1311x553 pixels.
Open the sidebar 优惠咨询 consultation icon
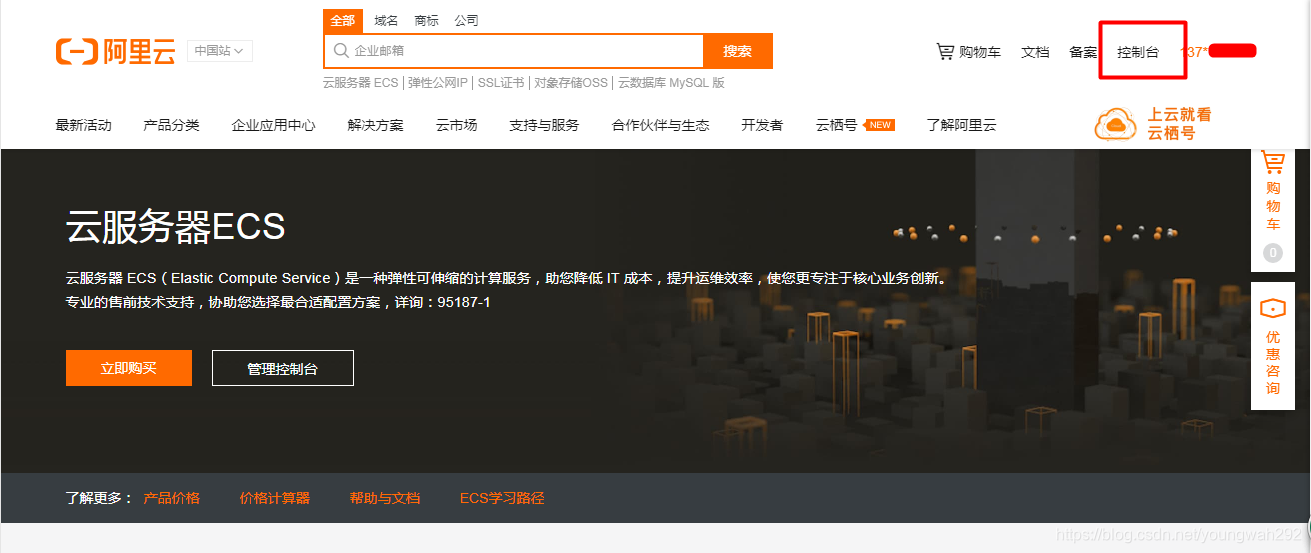click(x=1272, y=307)
